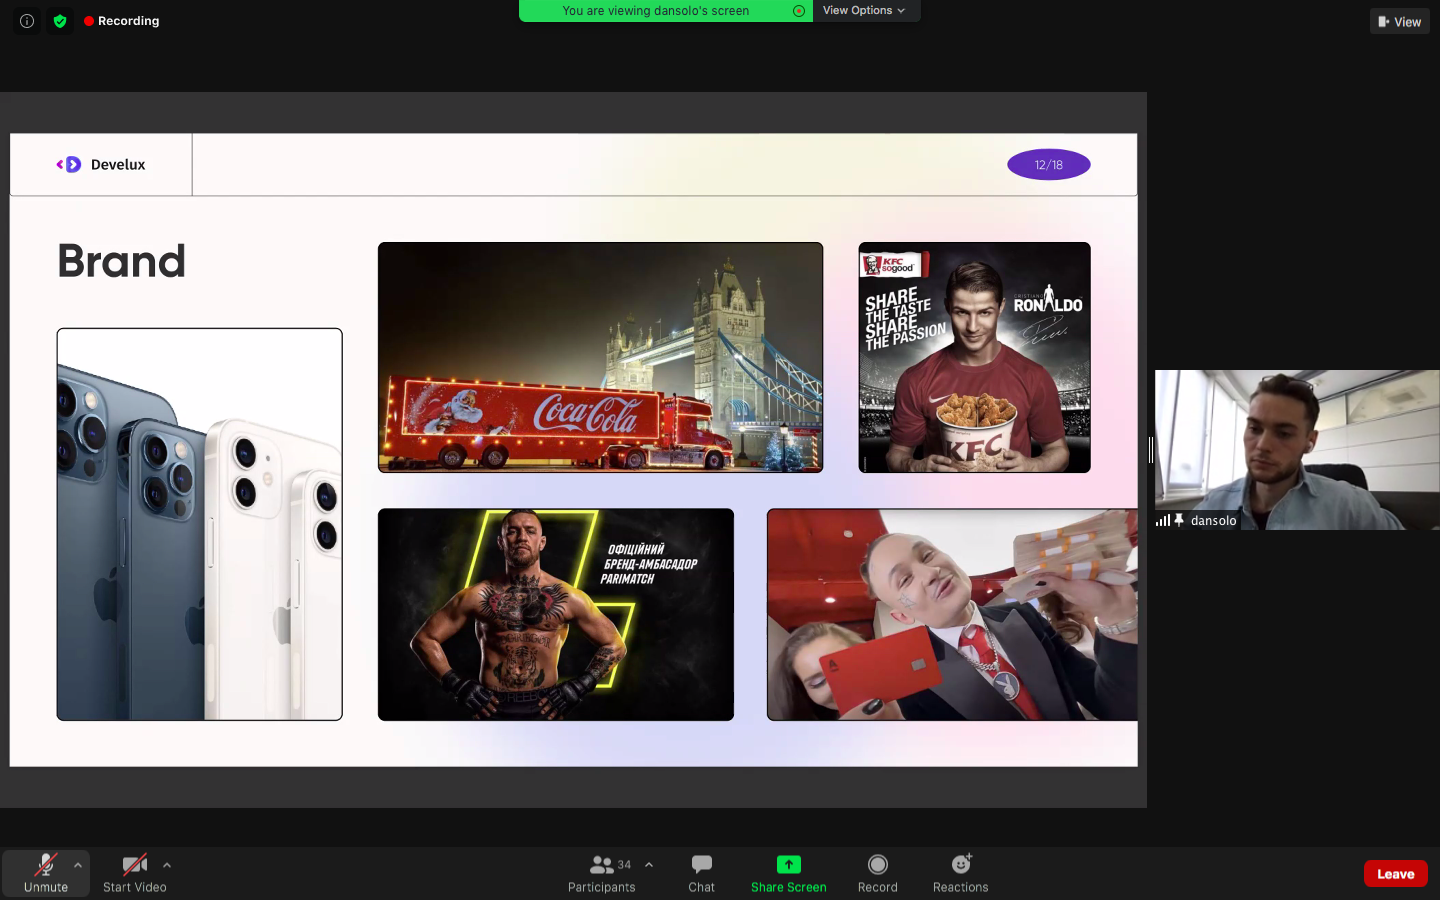1440x900 pixels.
Task: Click the green screen-sharing notification banner
Action: [x=656, y=11]
